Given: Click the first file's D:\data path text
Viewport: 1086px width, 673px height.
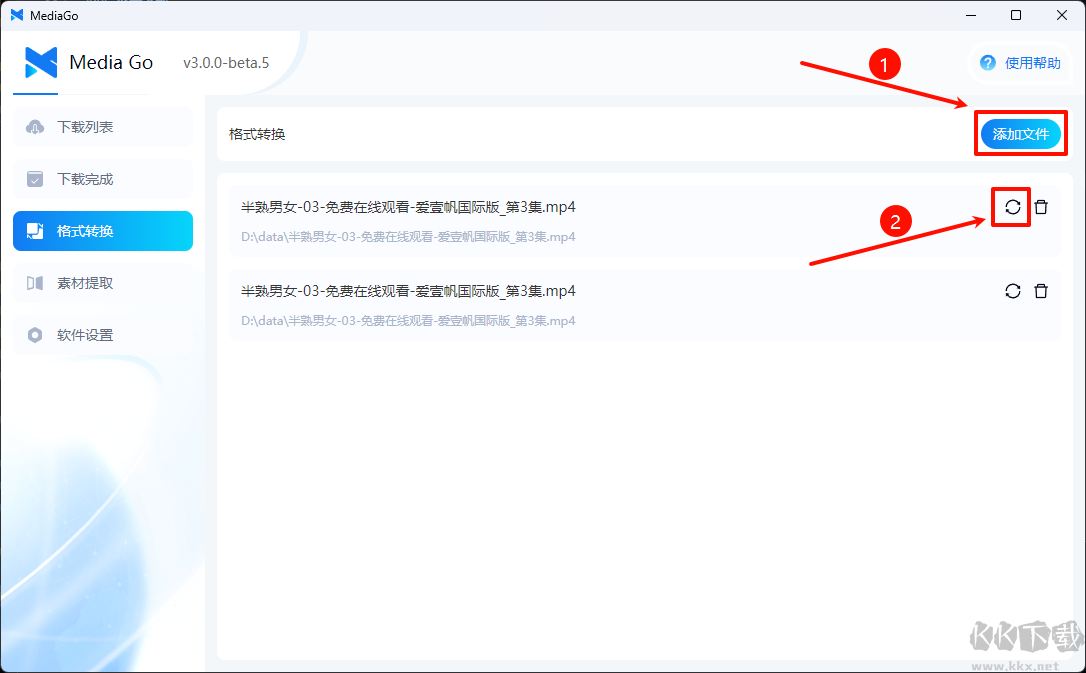Looking at the screenshot, I should [408, 237].
